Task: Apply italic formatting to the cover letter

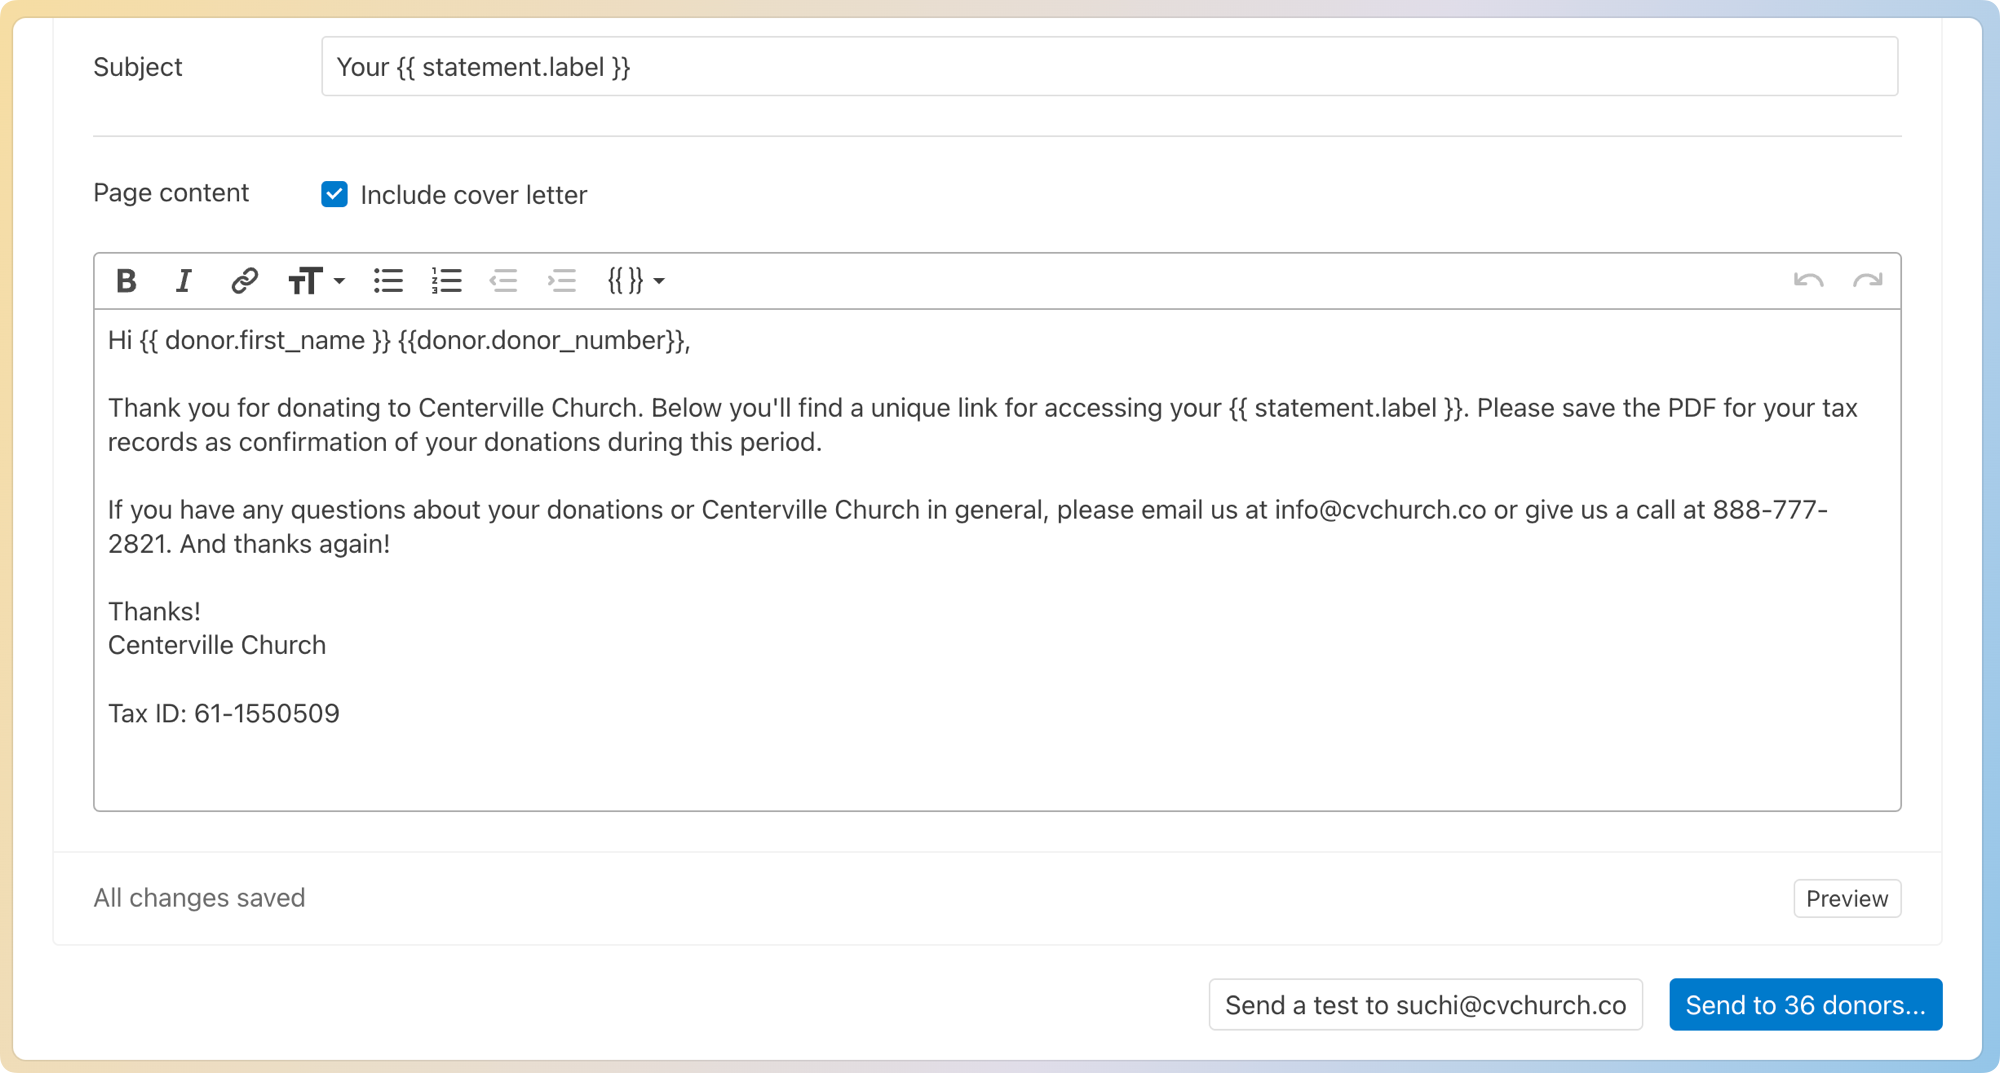Action: point(184,281)
